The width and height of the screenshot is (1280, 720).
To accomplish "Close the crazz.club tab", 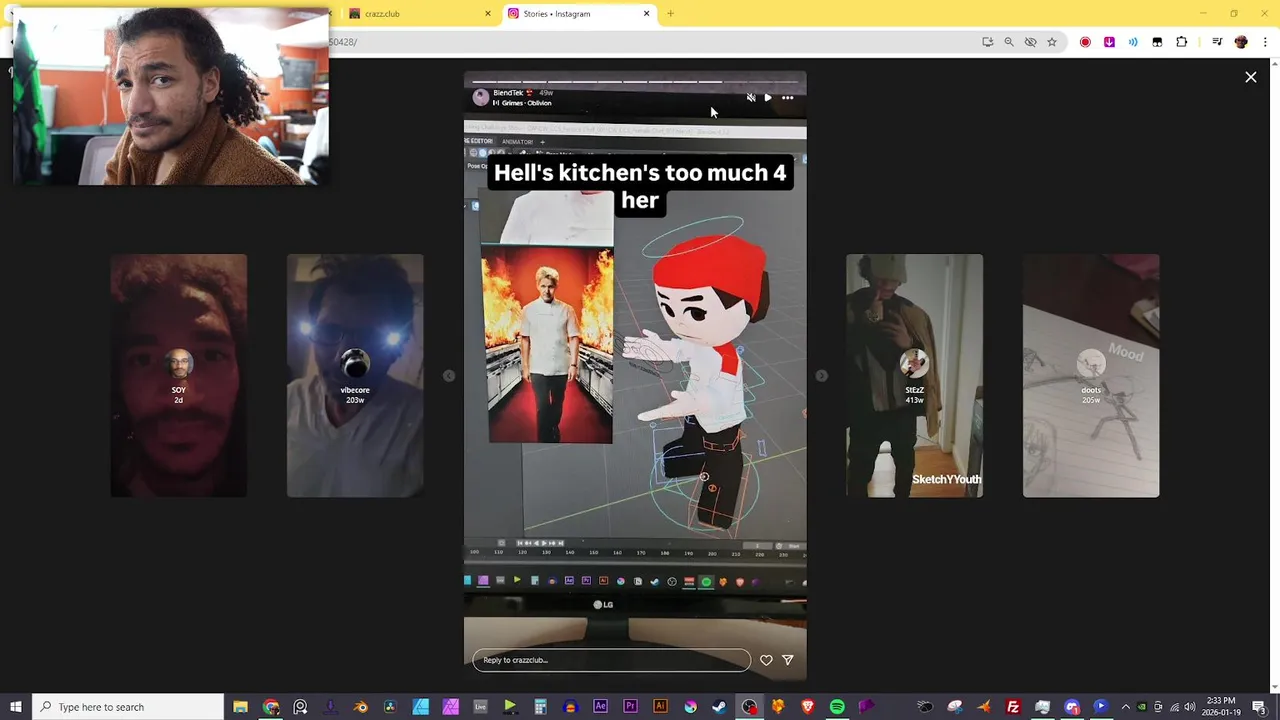I will (x=488, y=14).
